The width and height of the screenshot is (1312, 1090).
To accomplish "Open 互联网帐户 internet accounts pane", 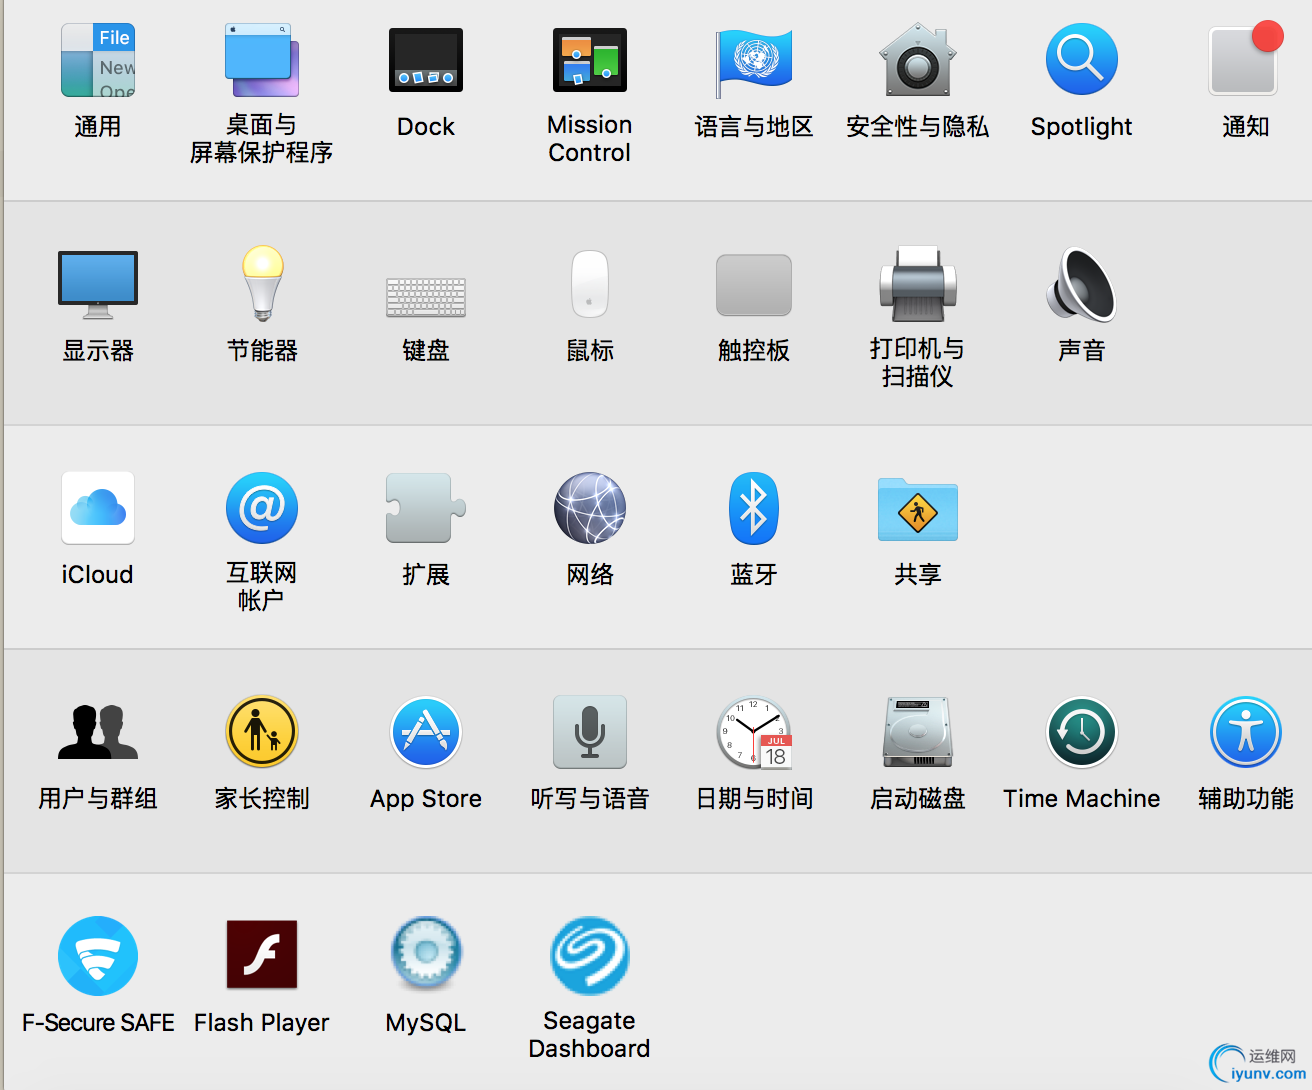I will click(262, 508).
